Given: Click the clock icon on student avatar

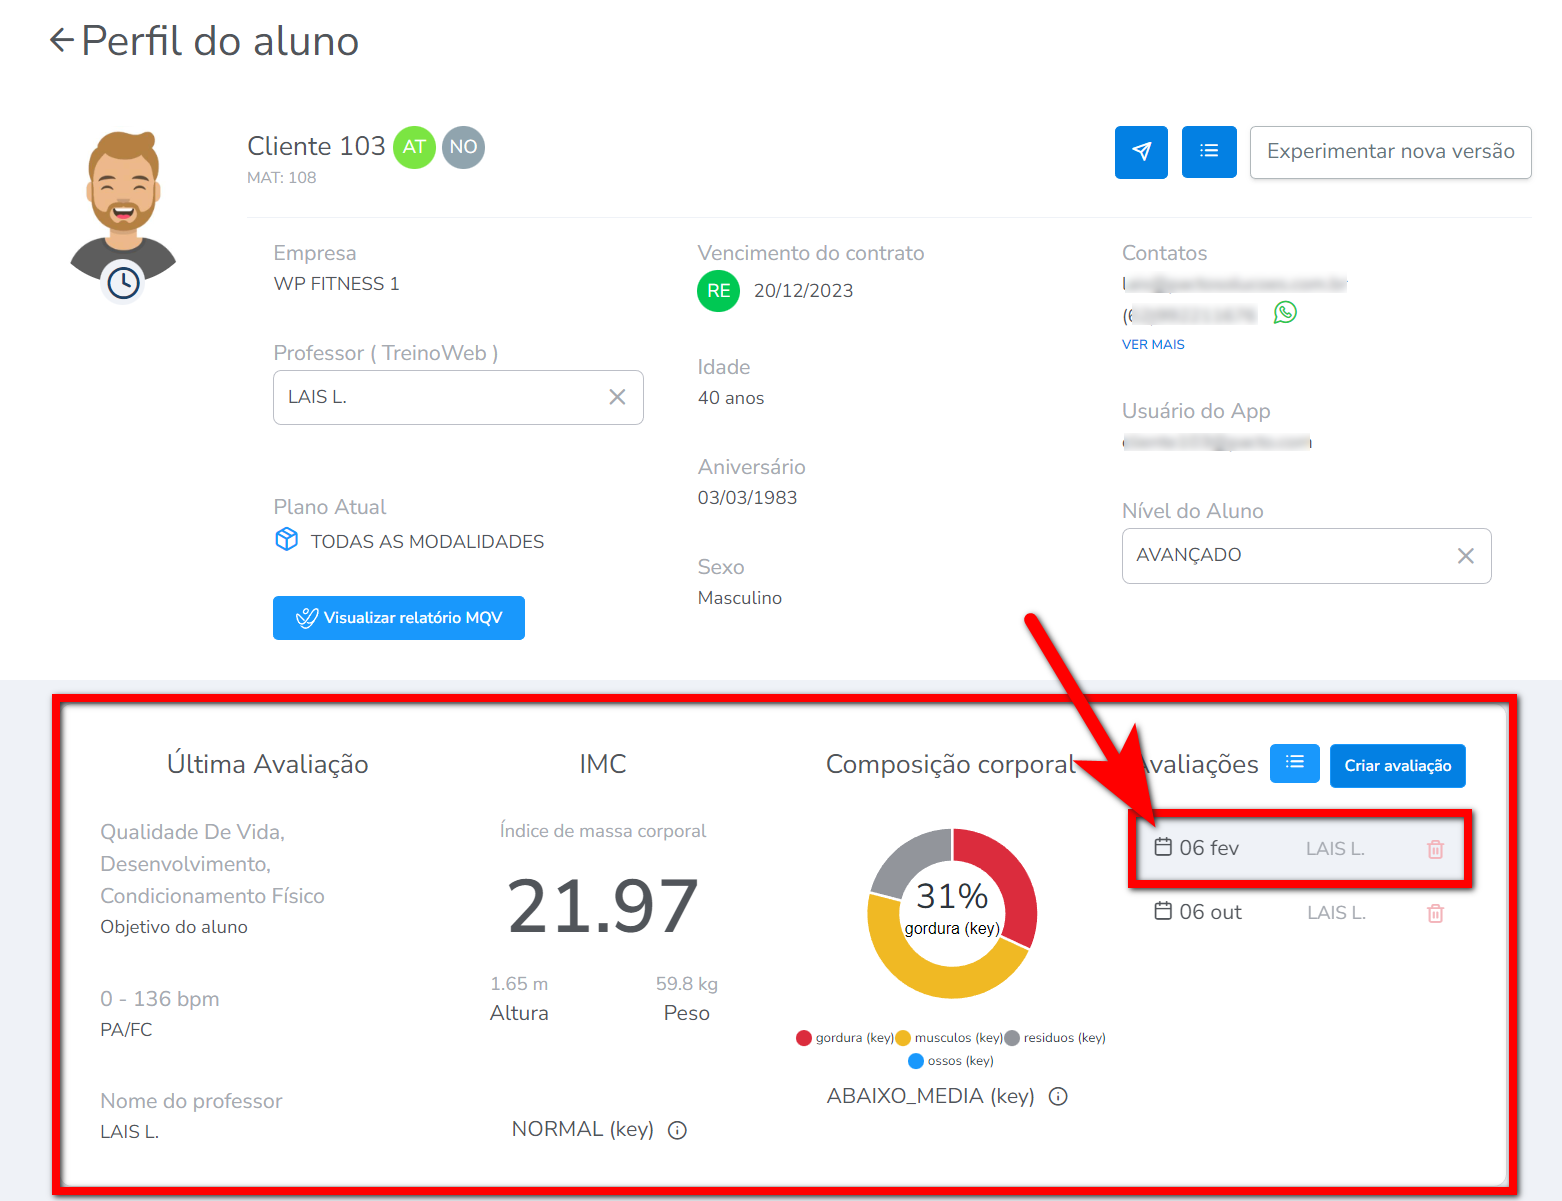Looking at the screenshot, I should (x=123, y=283).
